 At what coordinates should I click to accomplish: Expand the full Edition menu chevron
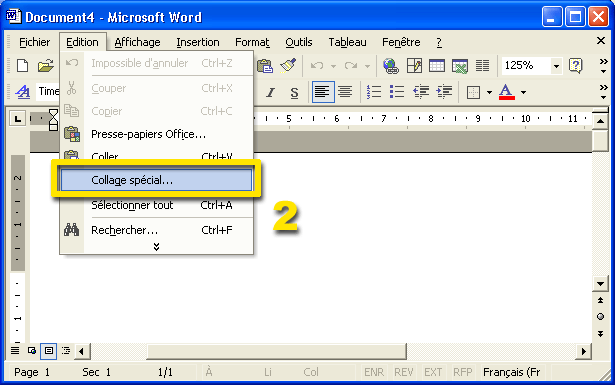pyautogui.click(x=156, y=247)
